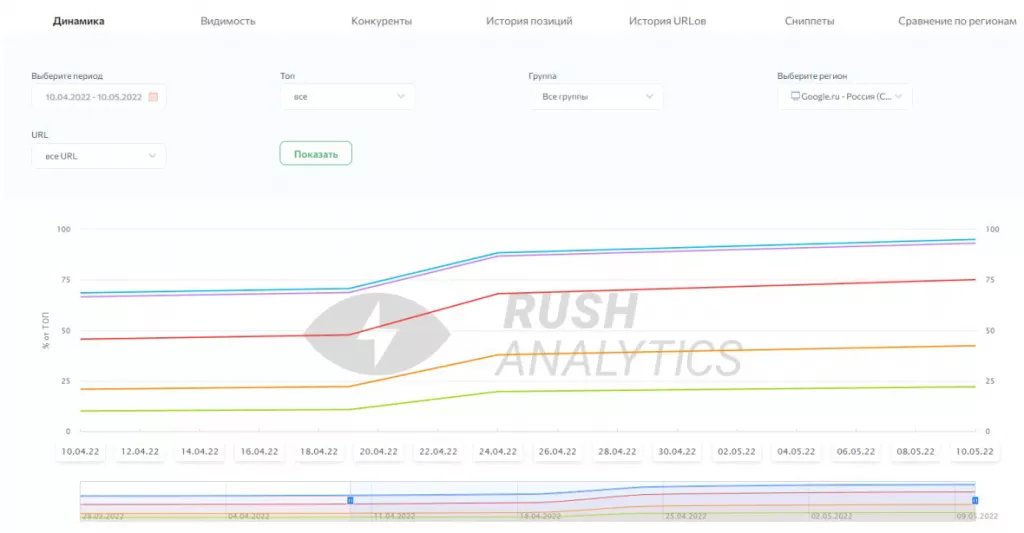The height and width of the screenshot is (533, 1024).
Task: Click the 28.04.22 date label on the axis
Action: click(617, 451)
